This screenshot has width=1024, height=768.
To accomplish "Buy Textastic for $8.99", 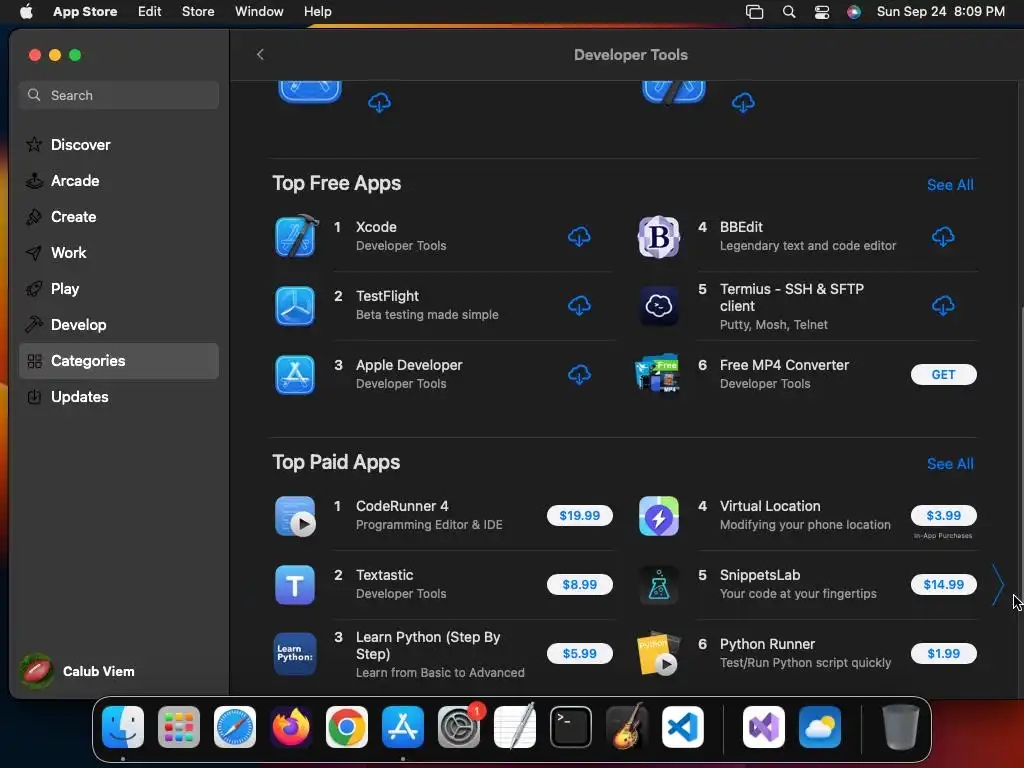I will coord(580,585).
